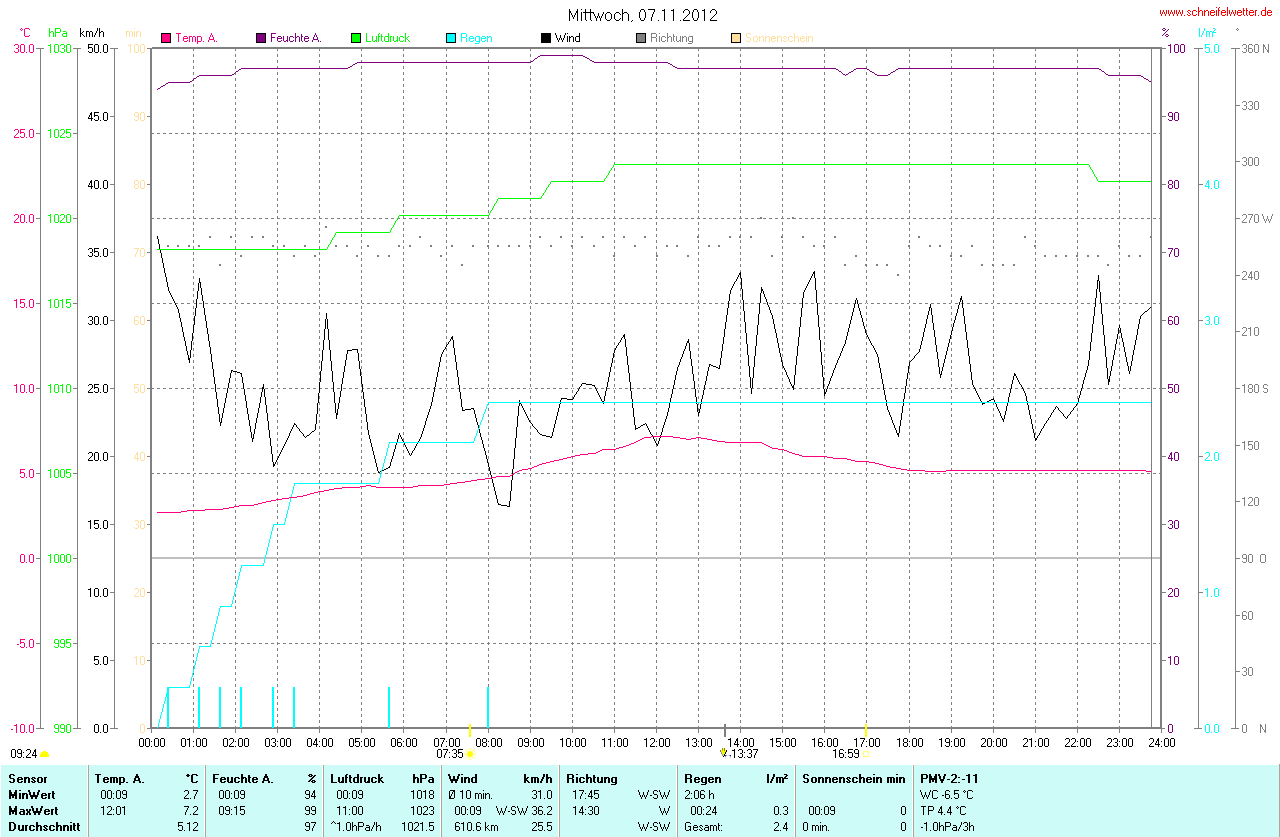Click the maximum temperature value 7.2
This screenshot has height=837, width=1280.
coord(191,810)
